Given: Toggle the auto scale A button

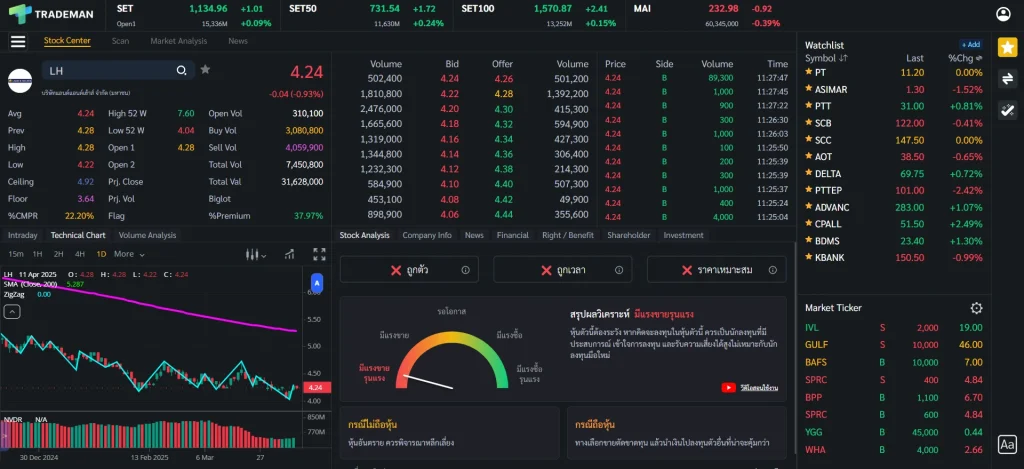Looking at the screenshot, I should click(317, 284).
